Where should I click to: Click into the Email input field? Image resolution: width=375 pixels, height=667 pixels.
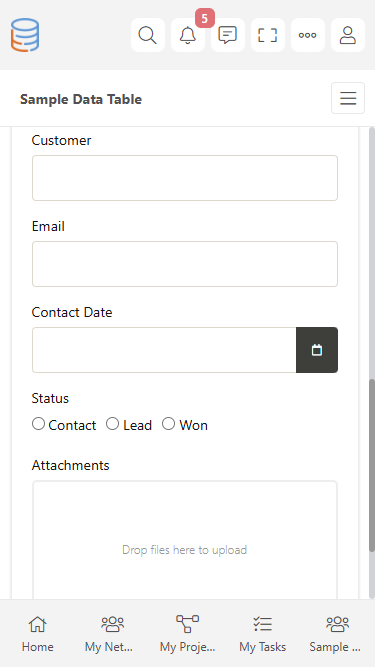coord(185,264)
